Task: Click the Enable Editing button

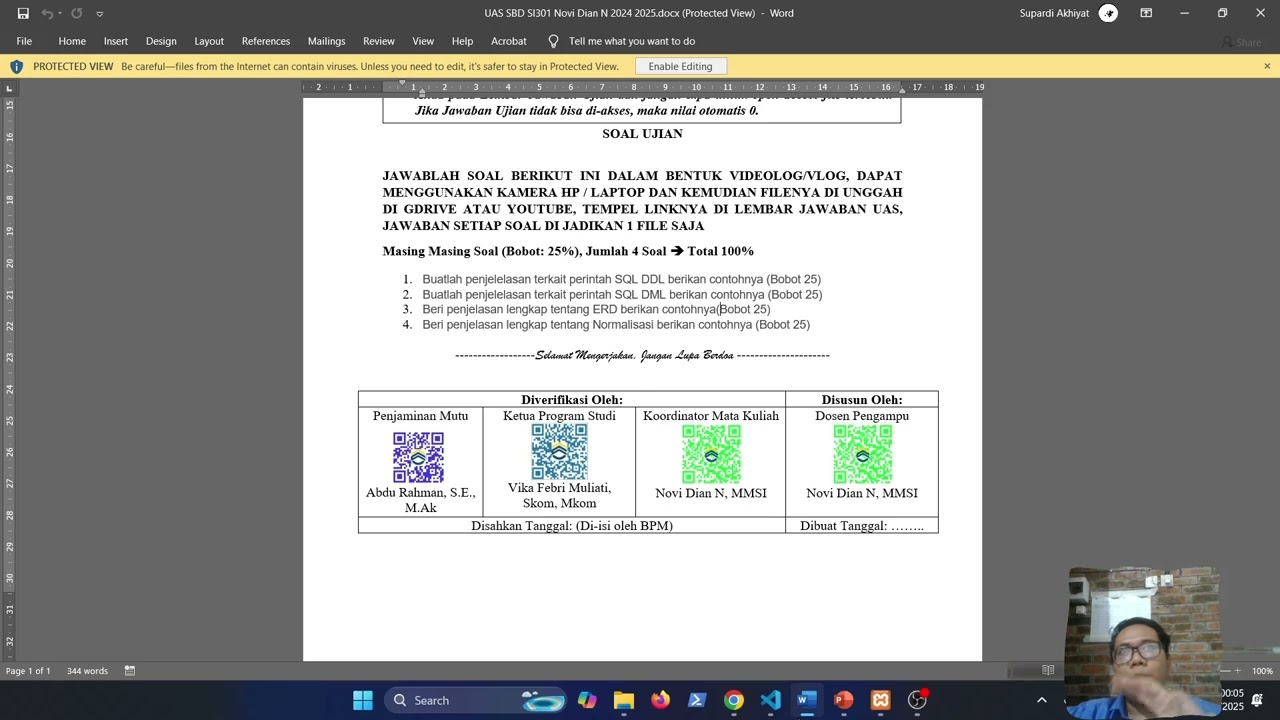Action: pyautogui.click(x=680, y=66)
